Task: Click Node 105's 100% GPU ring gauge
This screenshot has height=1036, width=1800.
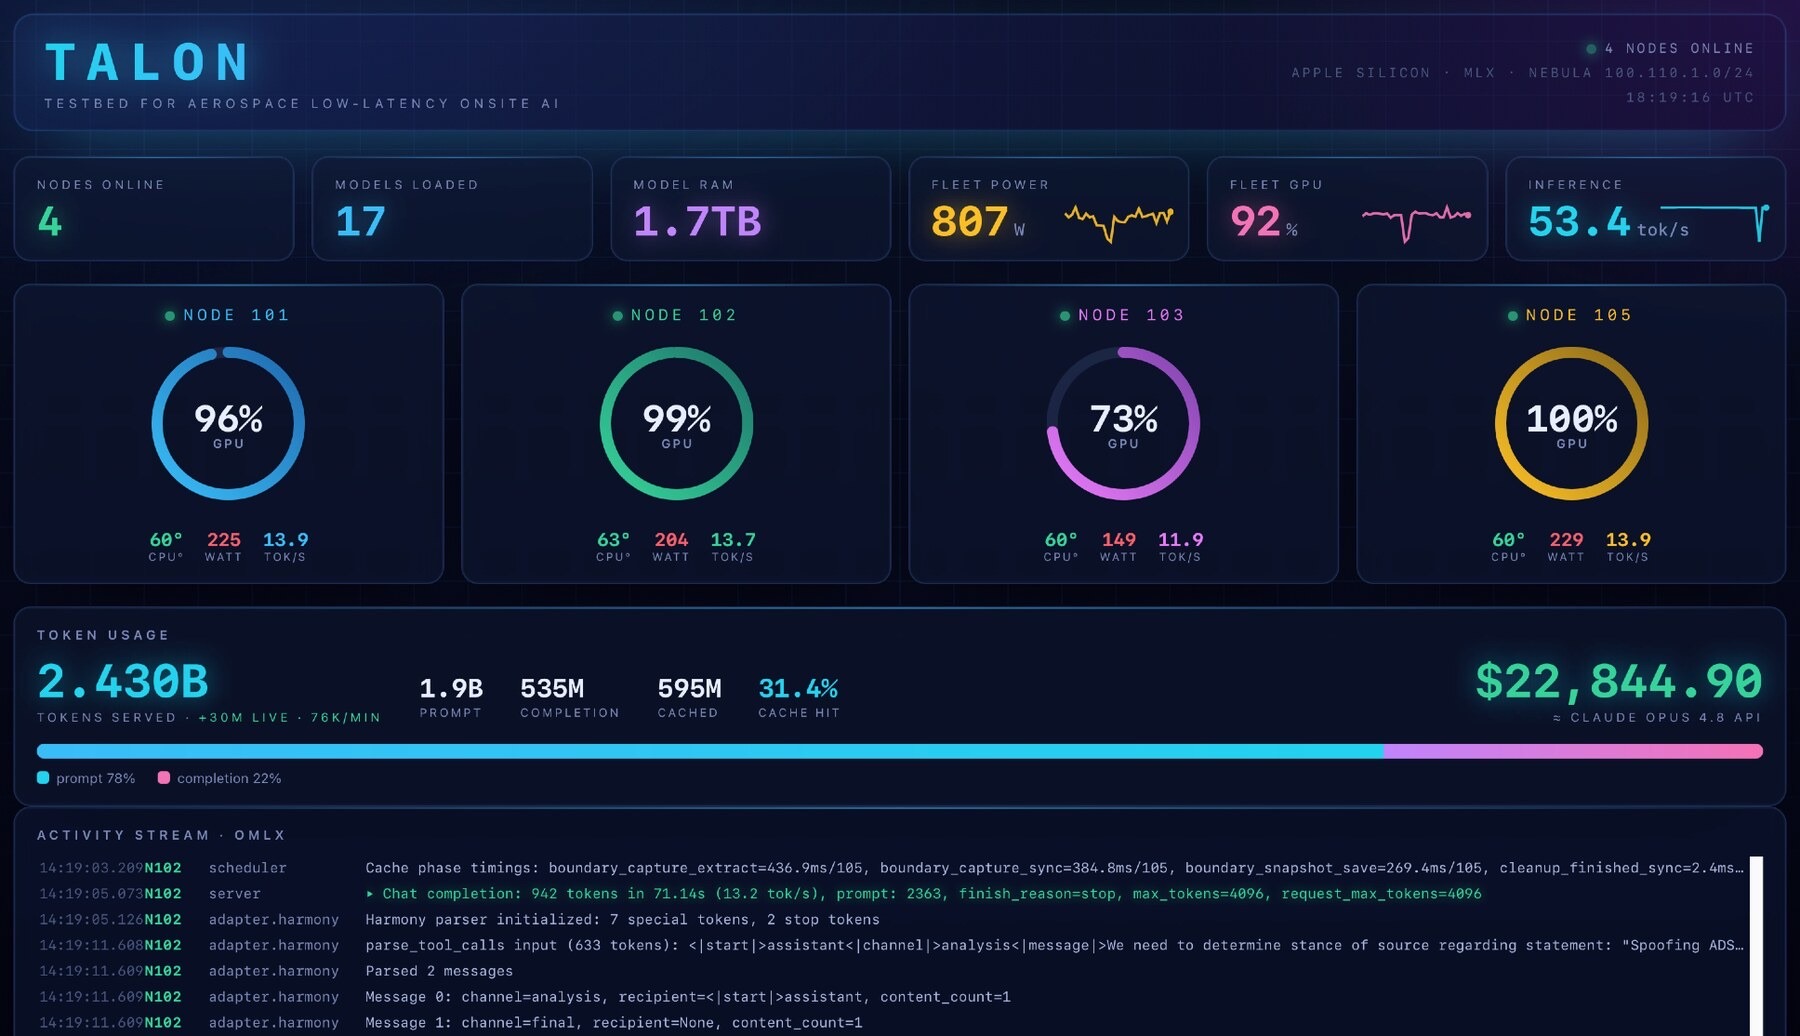Action: tap(1571, 424)
